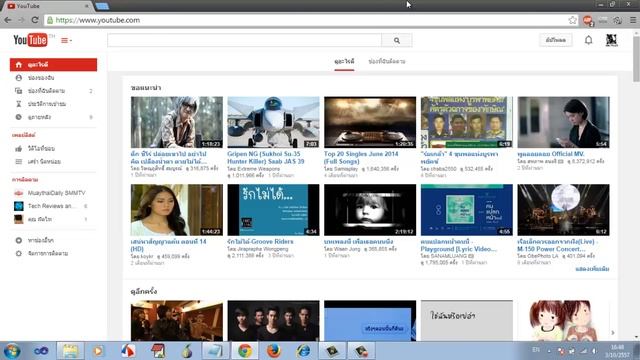The height and width of the screenshot is (360, 640).
Task: Play the Groove Riders blue thumbnail
Action: pos(273,210)
